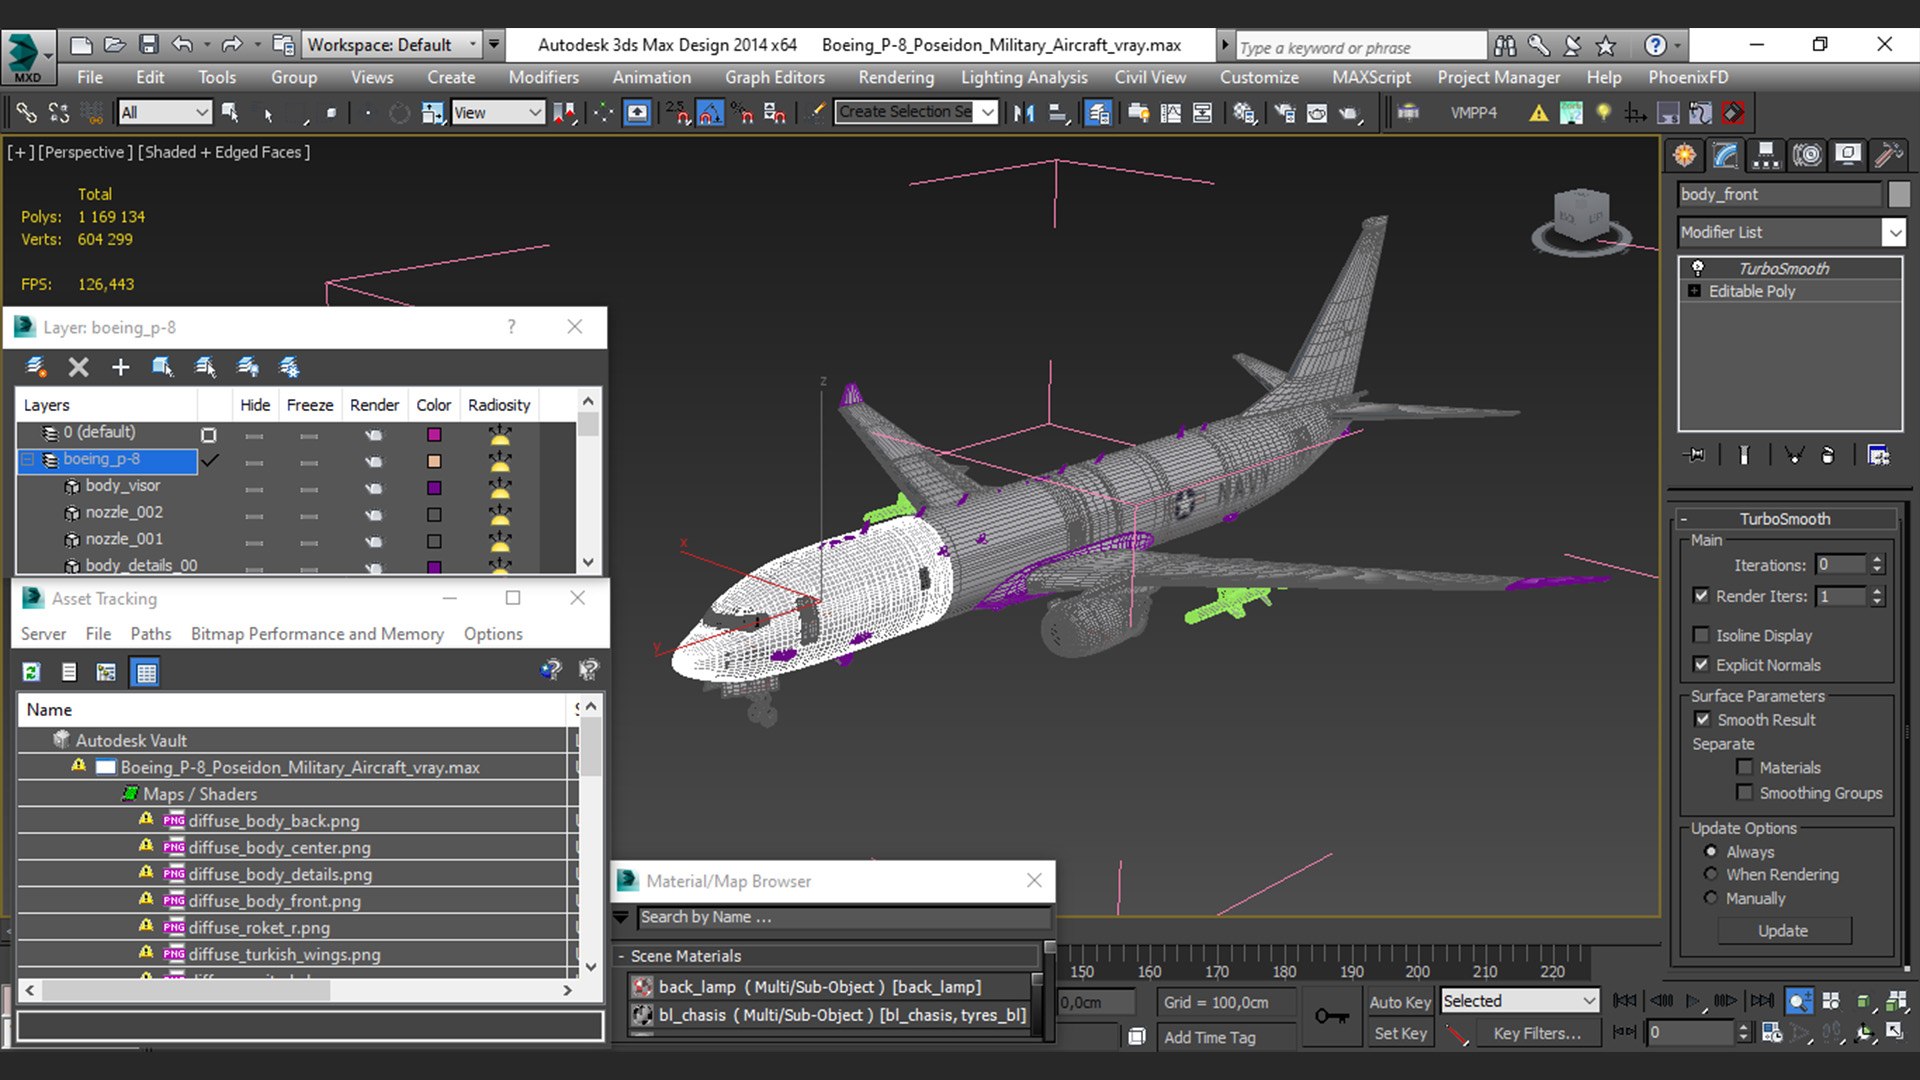This screenshot has height=1080, width=1920.
Task: Toggle the Explicit Normals checkbox
Action: (x=1701, y=664)
